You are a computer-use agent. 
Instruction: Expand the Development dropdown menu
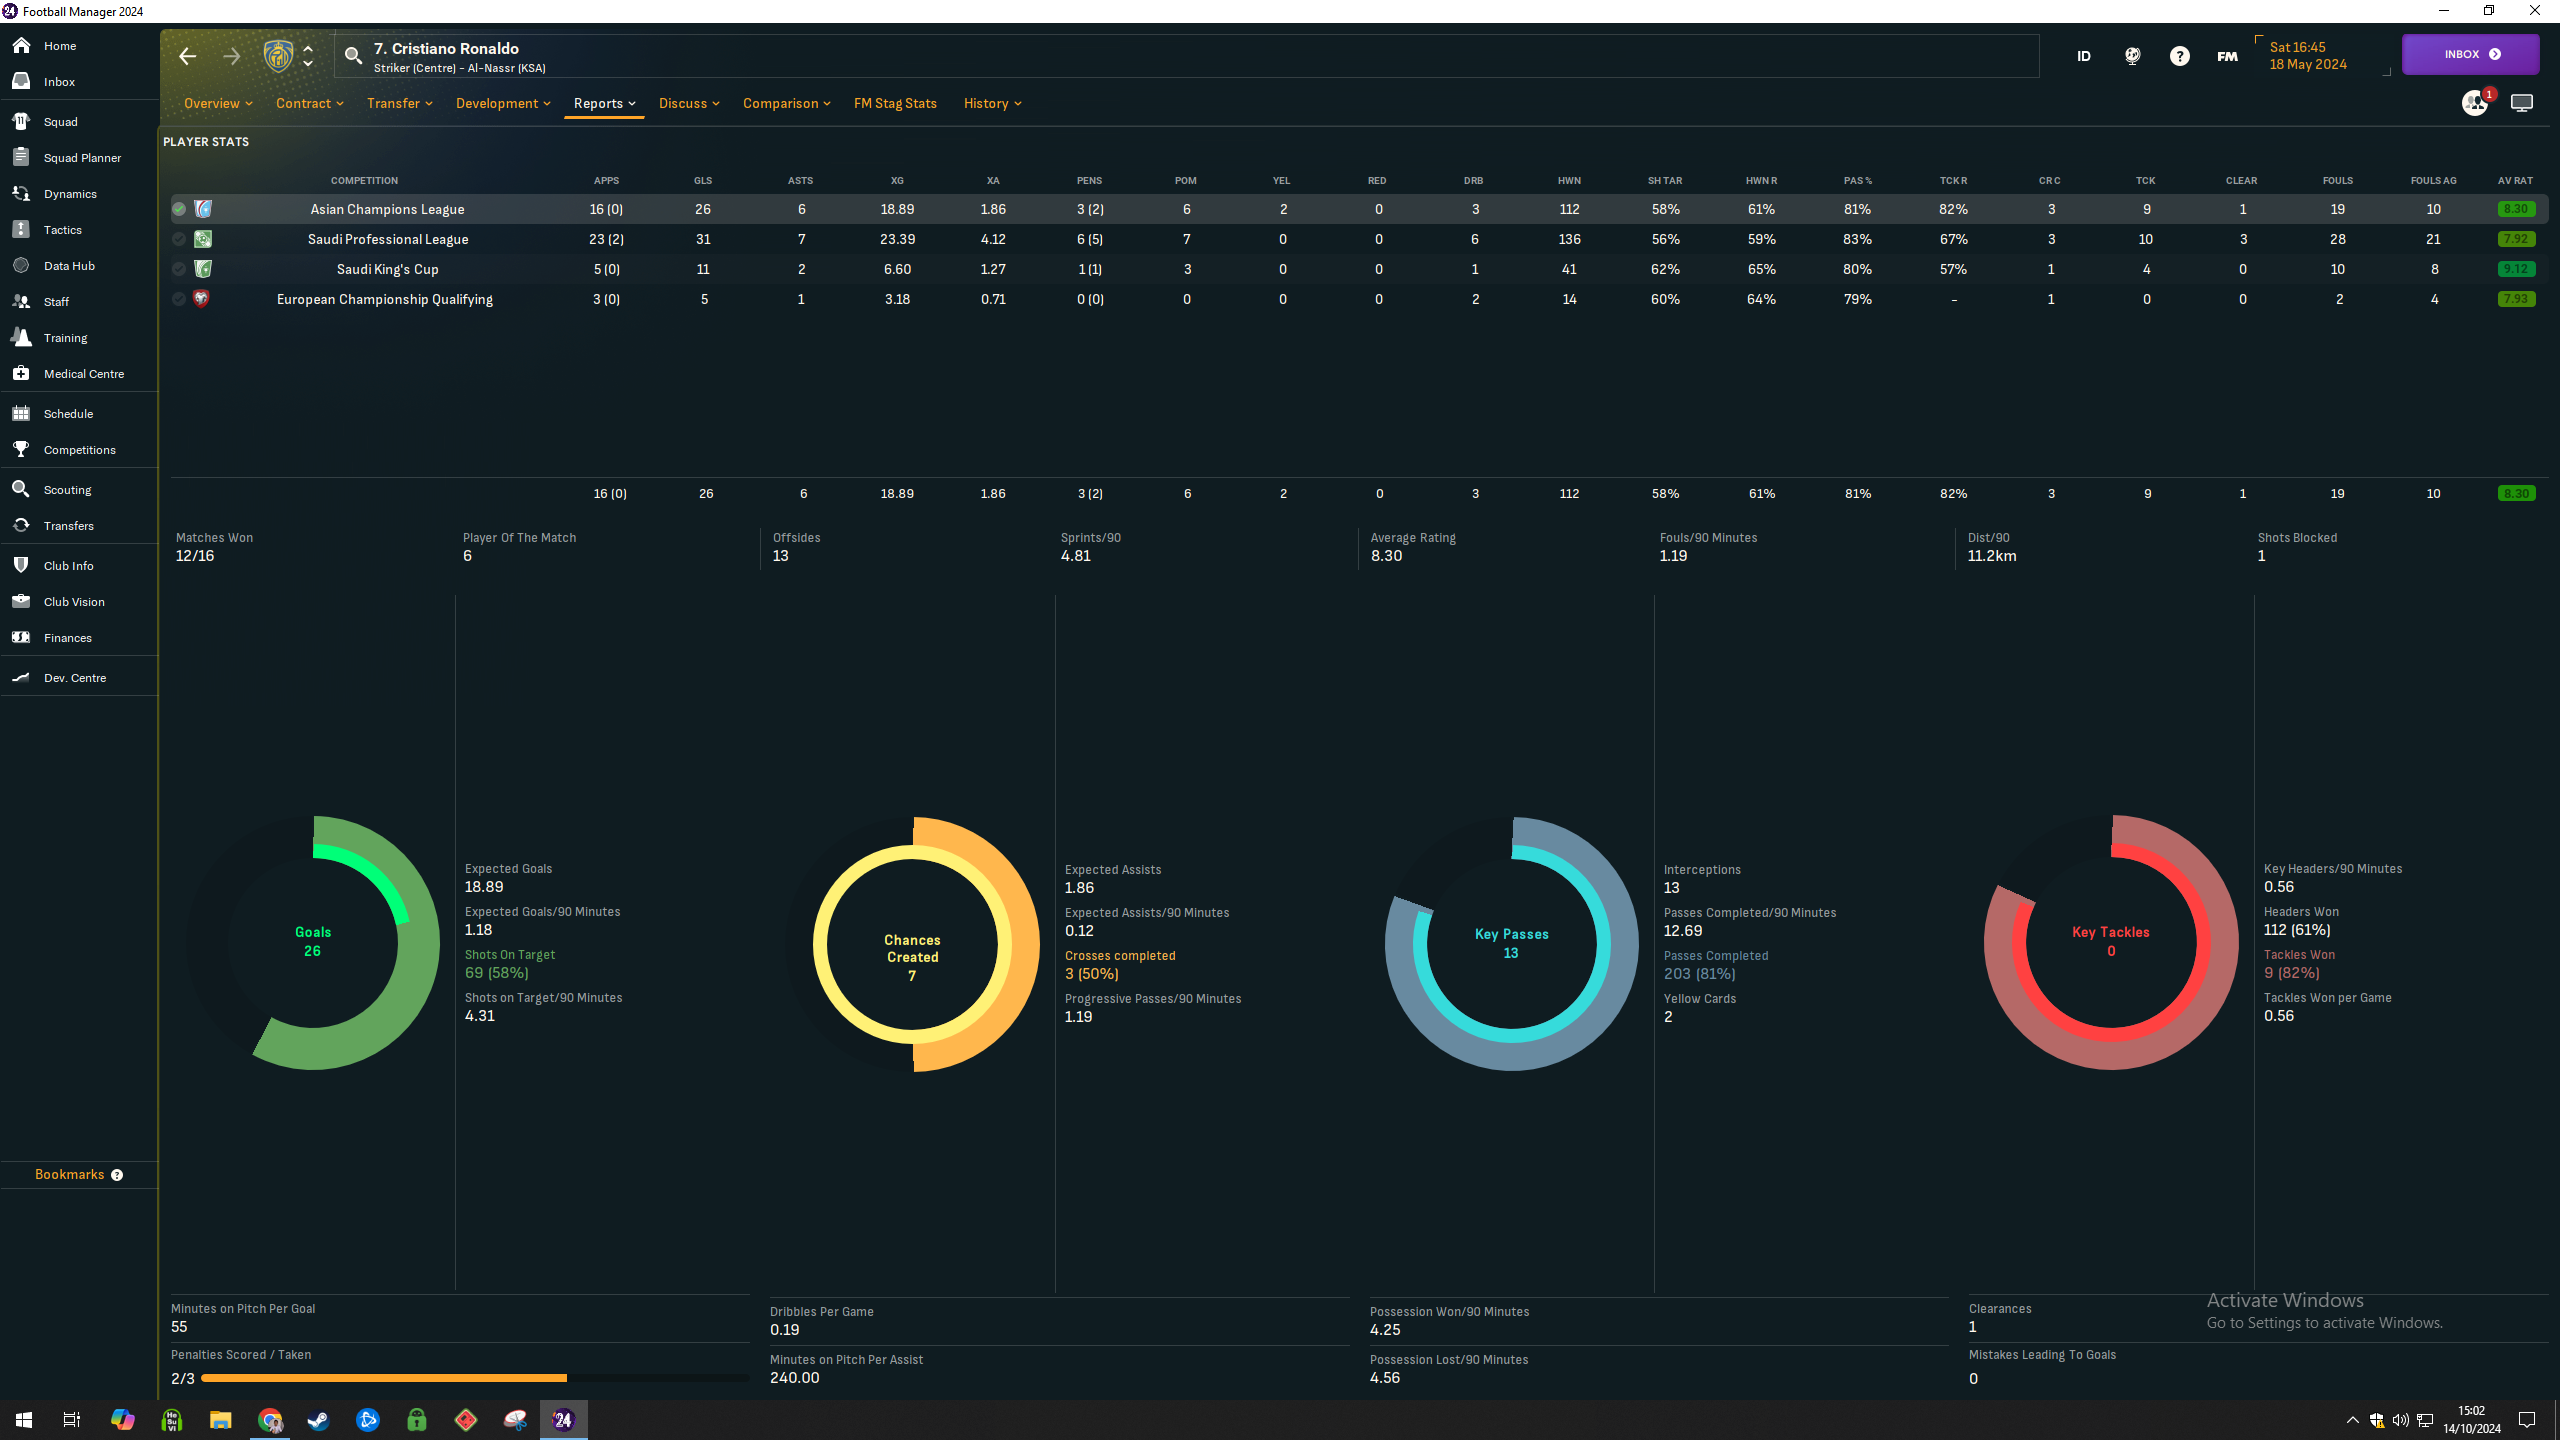503,103
